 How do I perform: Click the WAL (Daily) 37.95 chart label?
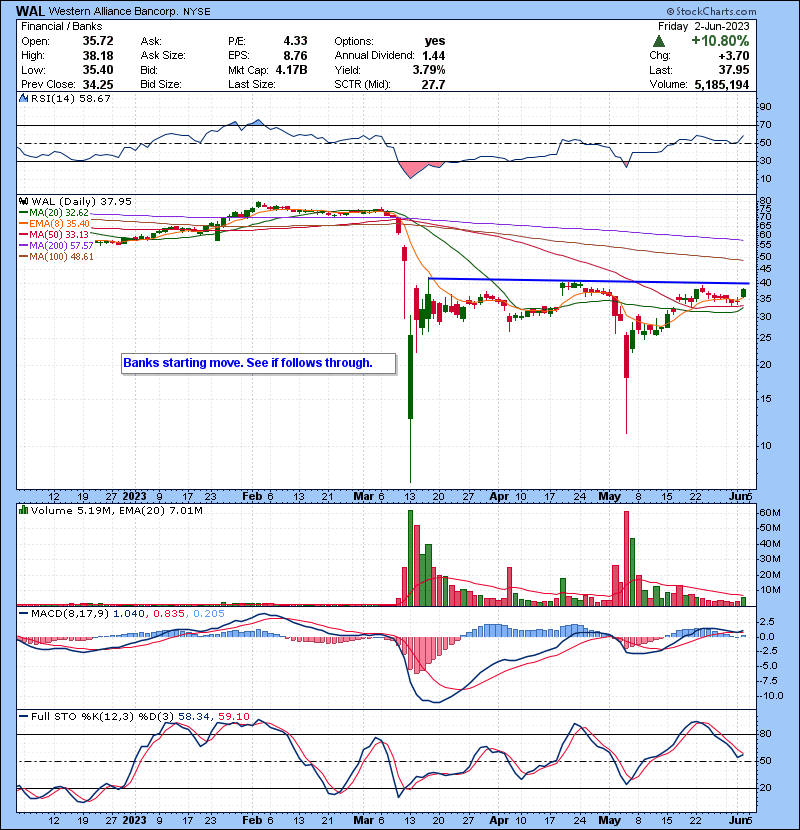pos(82,202)
